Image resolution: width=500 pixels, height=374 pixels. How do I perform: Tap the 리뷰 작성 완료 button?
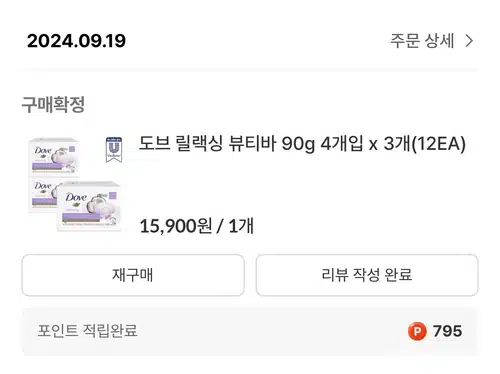367,275
